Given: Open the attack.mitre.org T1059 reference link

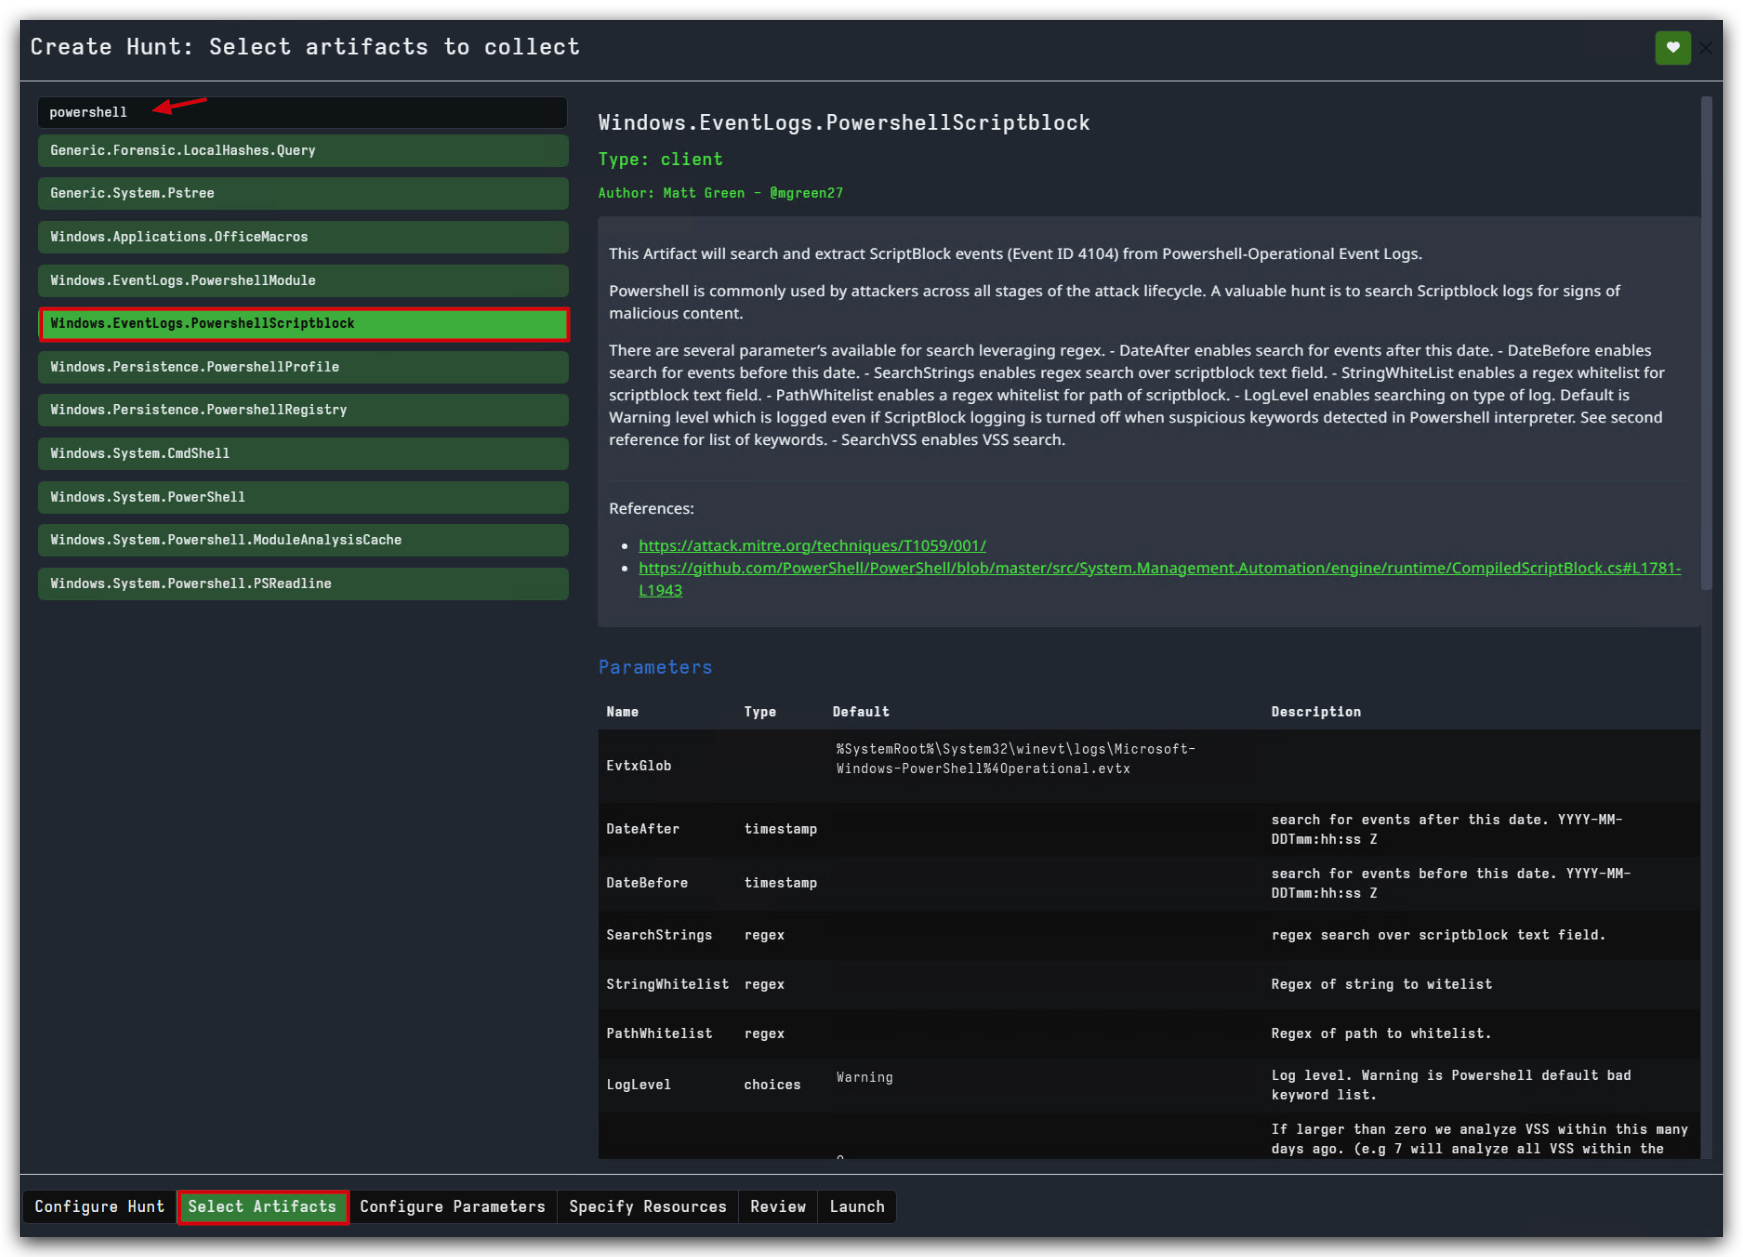Looking at the screenshot, I should 812,546.
